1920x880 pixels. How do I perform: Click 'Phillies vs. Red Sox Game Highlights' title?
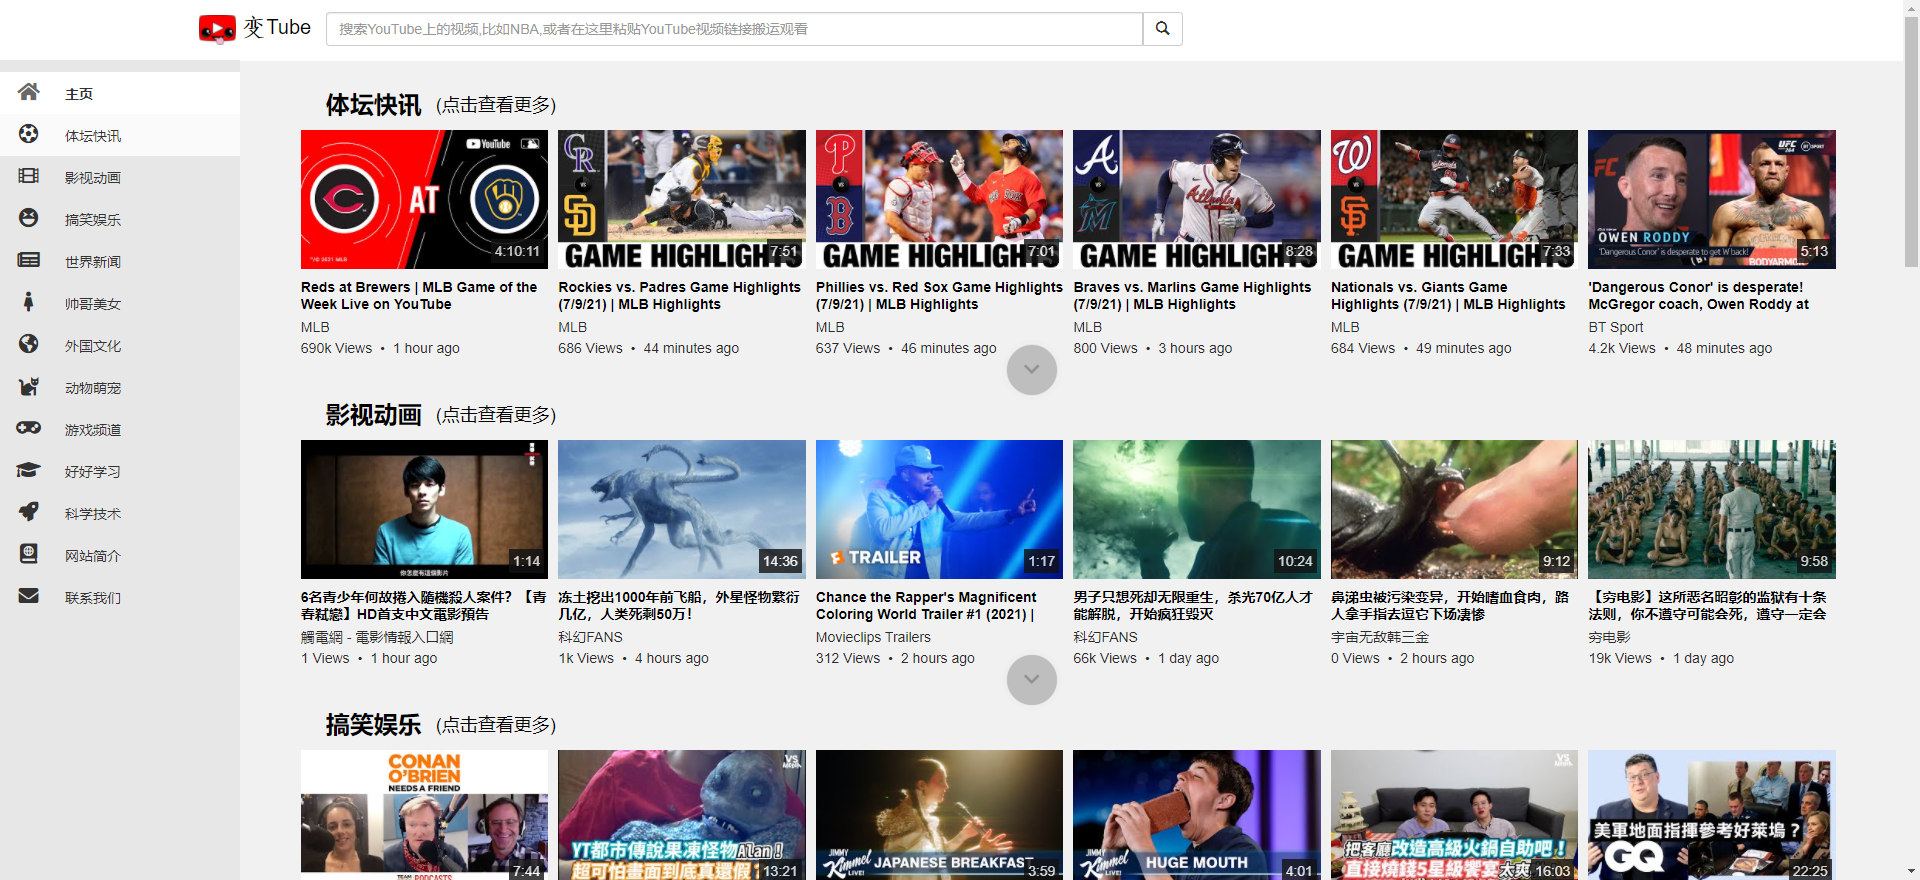pyautogui.click(x=939, y=296)
